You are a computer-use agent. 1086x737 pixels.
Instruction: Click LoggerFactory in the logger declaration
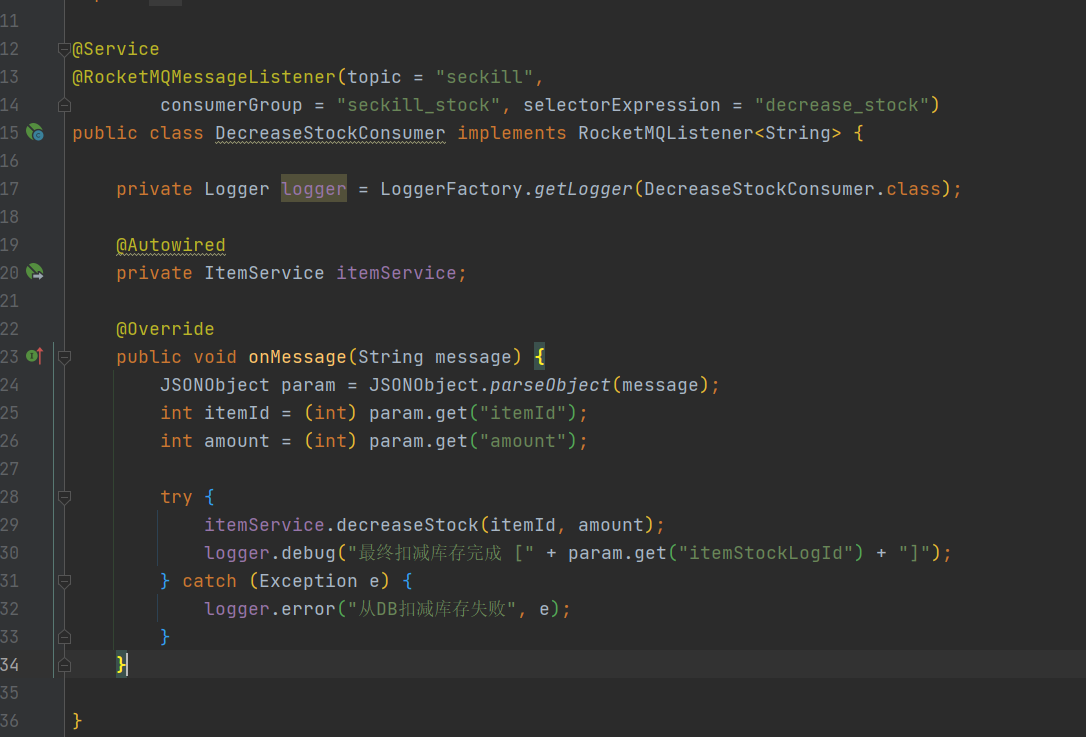(451, 189)
